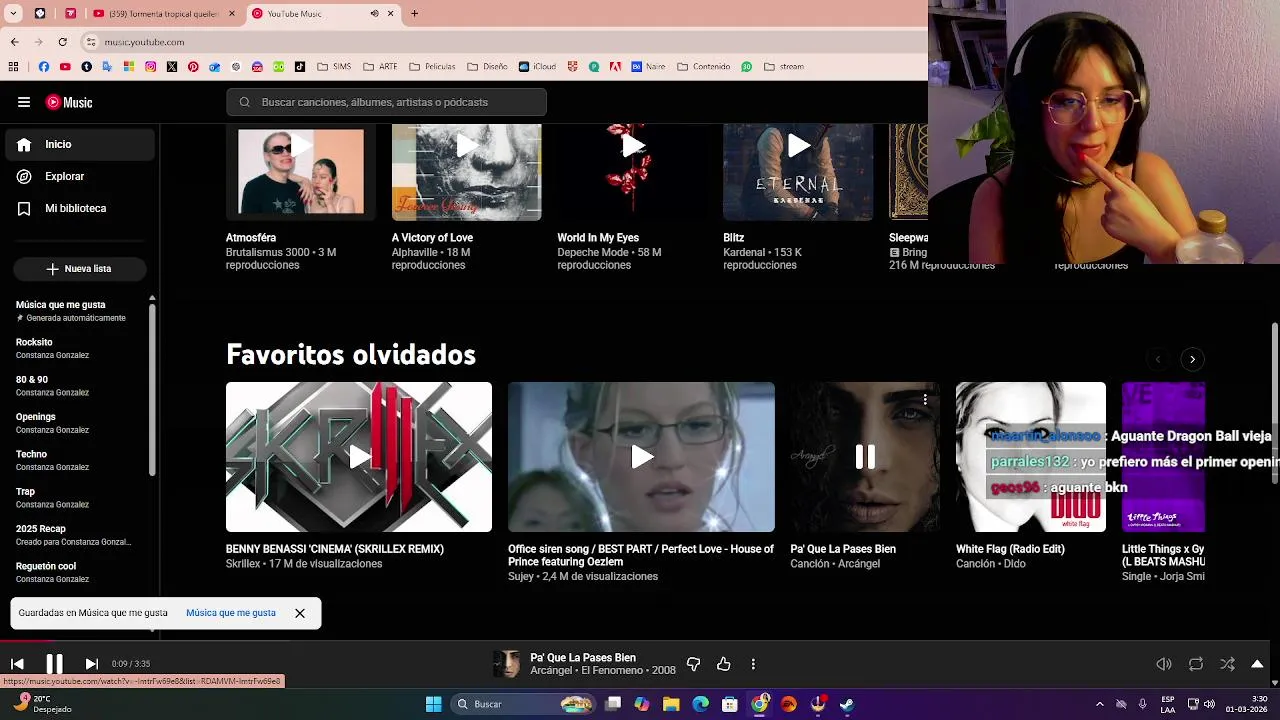Open the Facebook bookmark
The width and height of the screenshot is (1280, 720).
[x=43, y=67]
